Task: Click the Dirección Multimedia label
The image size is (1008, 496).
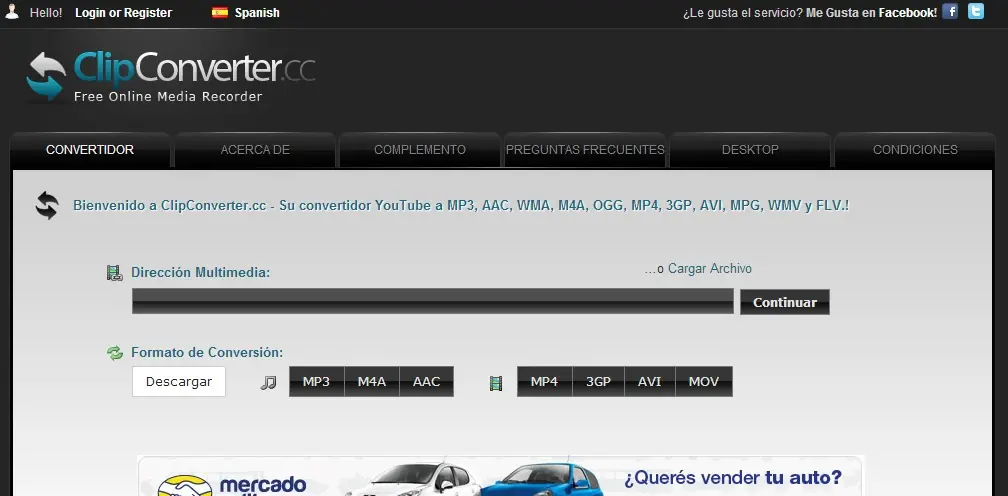Action: coord(201,273)
